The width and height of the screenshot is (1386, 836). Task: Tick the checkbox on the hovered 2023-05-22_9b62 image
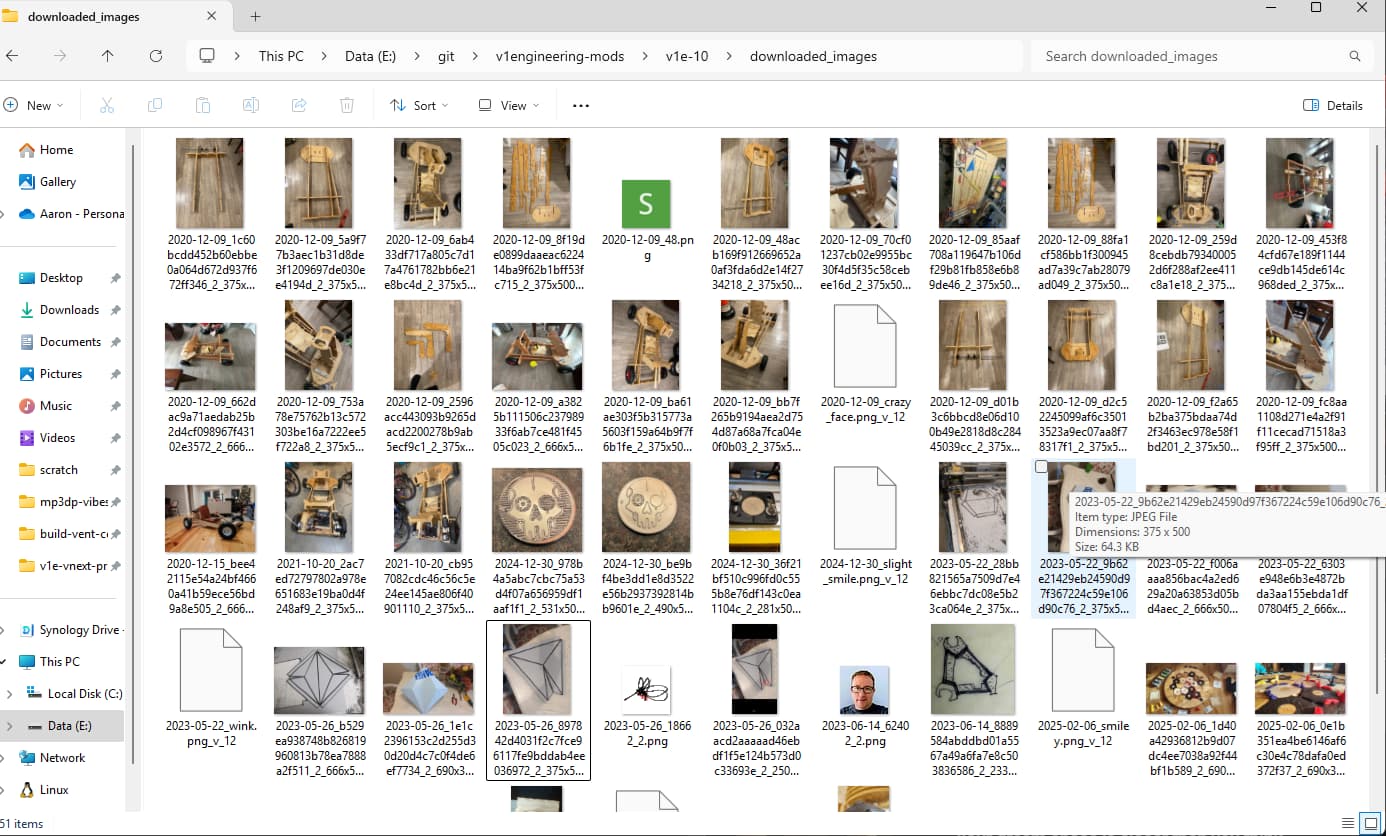coord(1041,467)
